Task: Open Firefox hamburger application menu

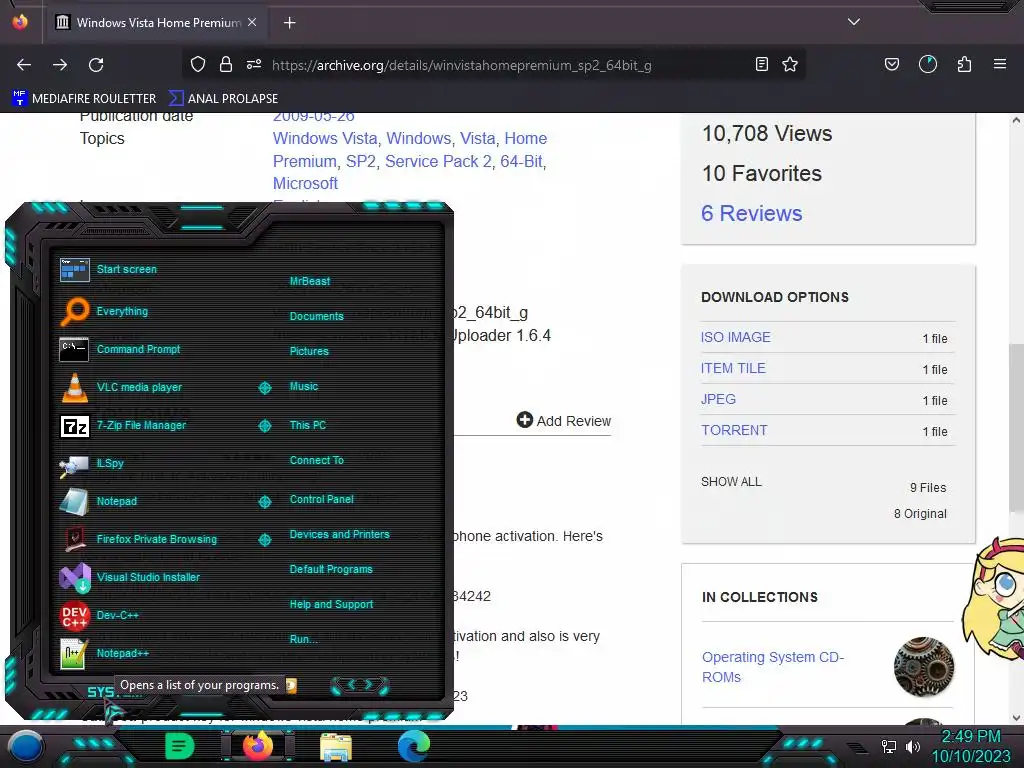Action: pos(1000,64)
